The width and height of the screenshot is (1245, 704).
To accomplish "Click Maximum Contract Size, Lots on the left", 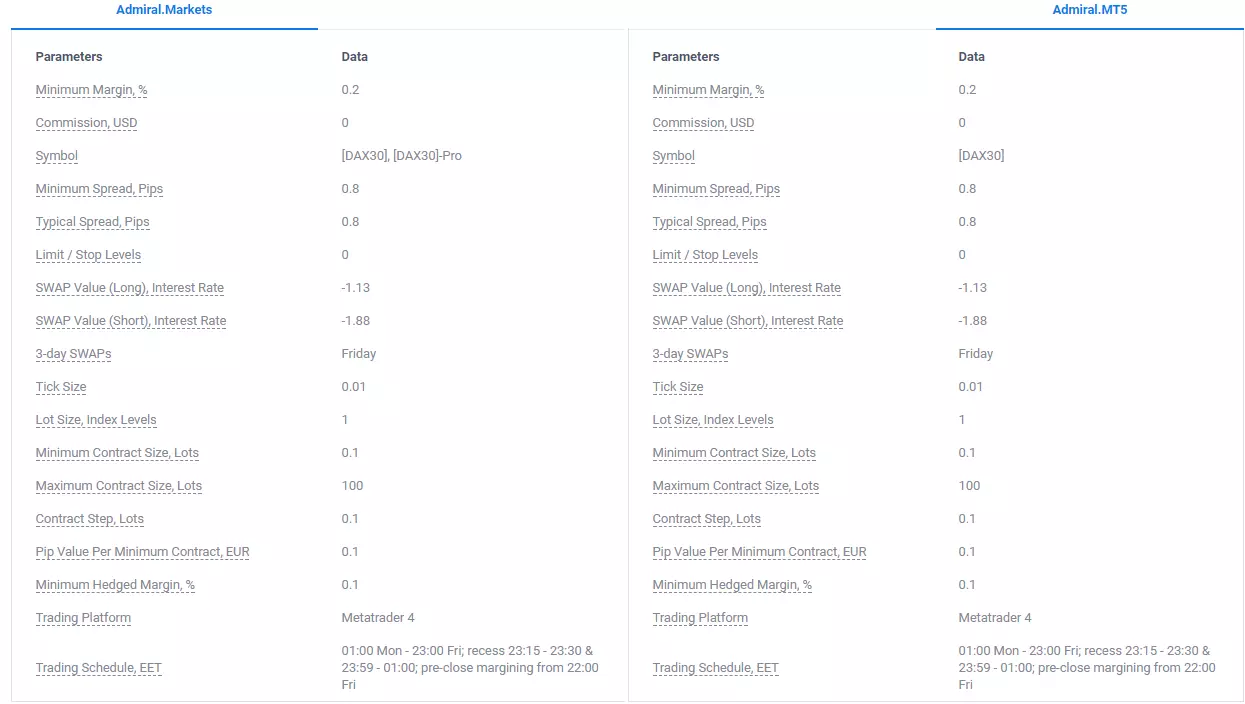I will 118,486.
